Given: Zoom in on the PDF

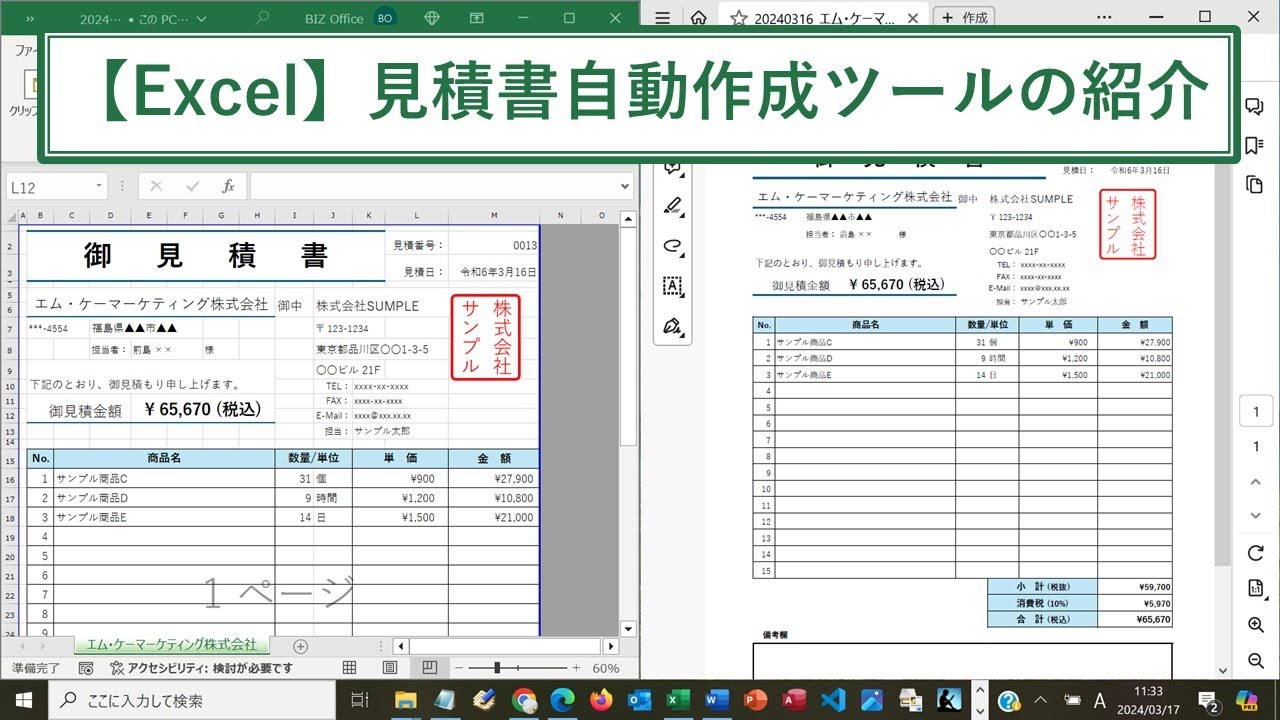Looking at the screenshot, I should pos(1256,624).
